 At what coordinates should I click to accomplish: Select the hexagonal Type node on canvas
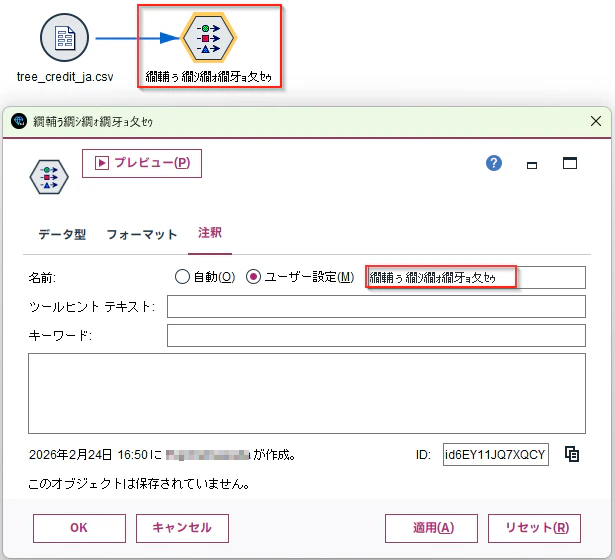point(209,38)
